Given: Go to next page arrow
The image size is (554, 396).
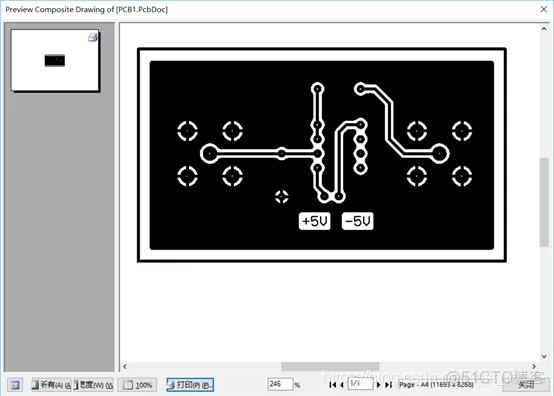Looking at the screenshot, I should [x=378, y=385].
